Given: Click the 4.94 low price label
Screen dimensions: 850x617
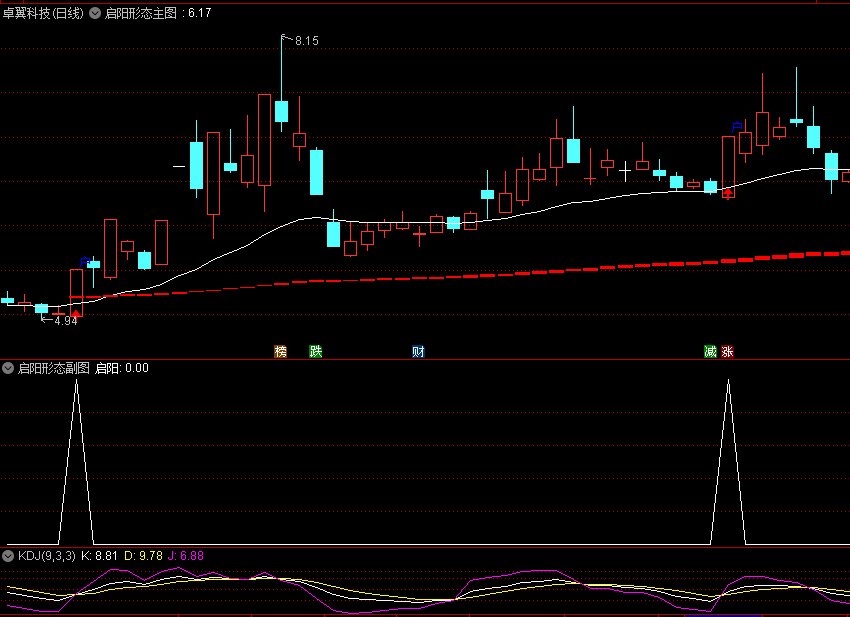Looking at the screenshot, I should (x=66, y=321).
